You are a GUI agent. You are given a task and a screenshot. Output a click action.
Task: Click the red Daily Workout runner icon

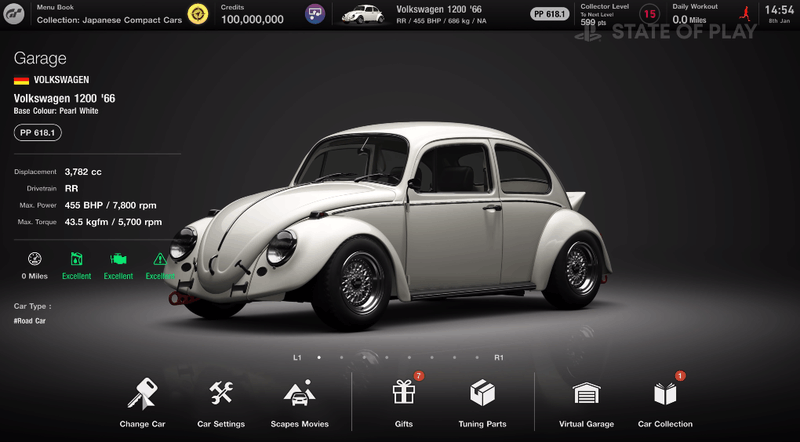(745, 14)
